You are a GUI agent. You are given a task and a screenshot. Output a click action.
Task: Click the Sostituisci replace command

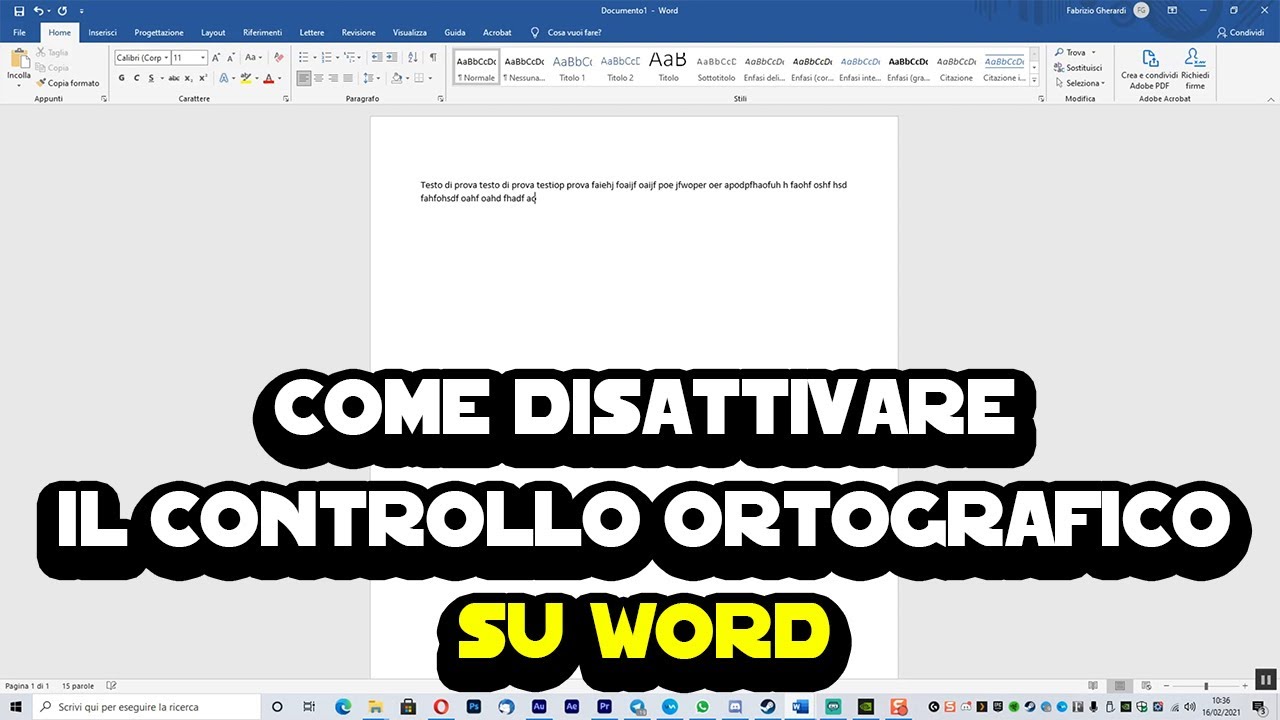pyautogui.click(x=1078, y=68)
